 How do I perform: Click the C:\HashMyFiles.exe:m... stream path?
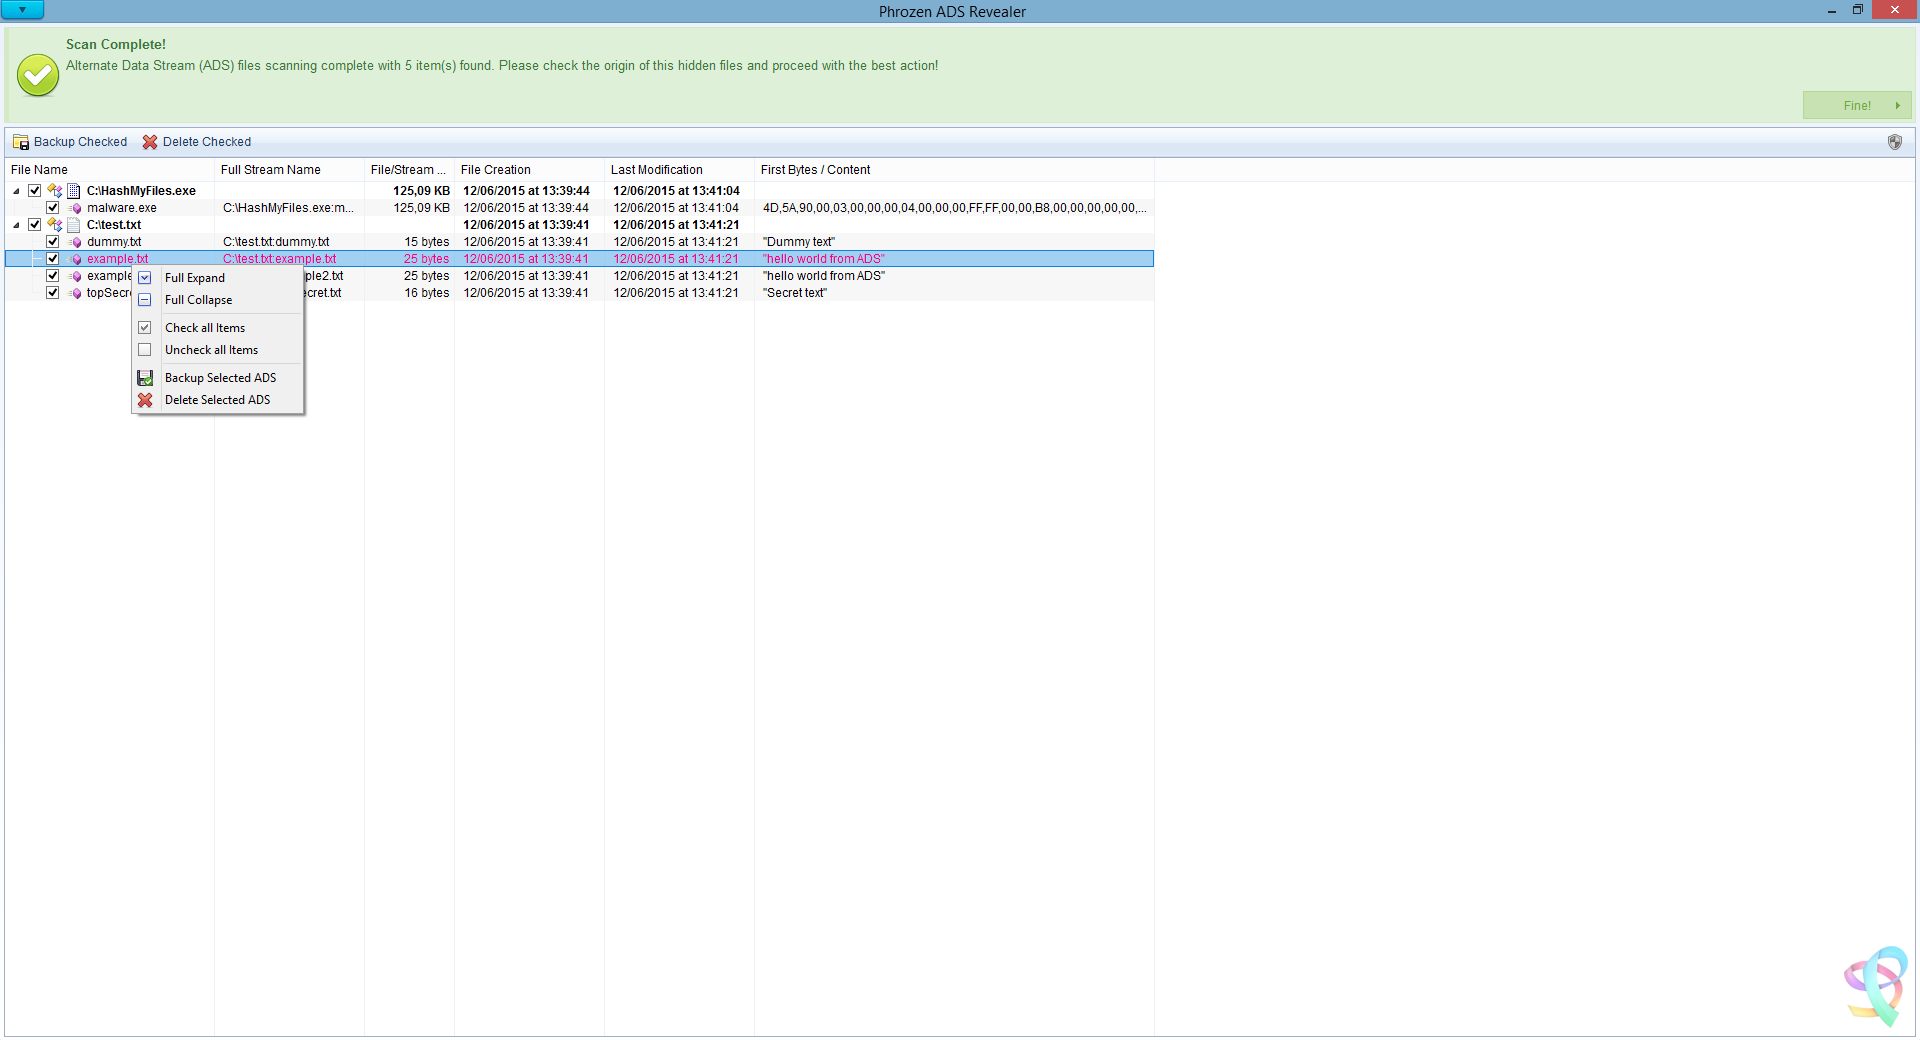click(288, 208)
